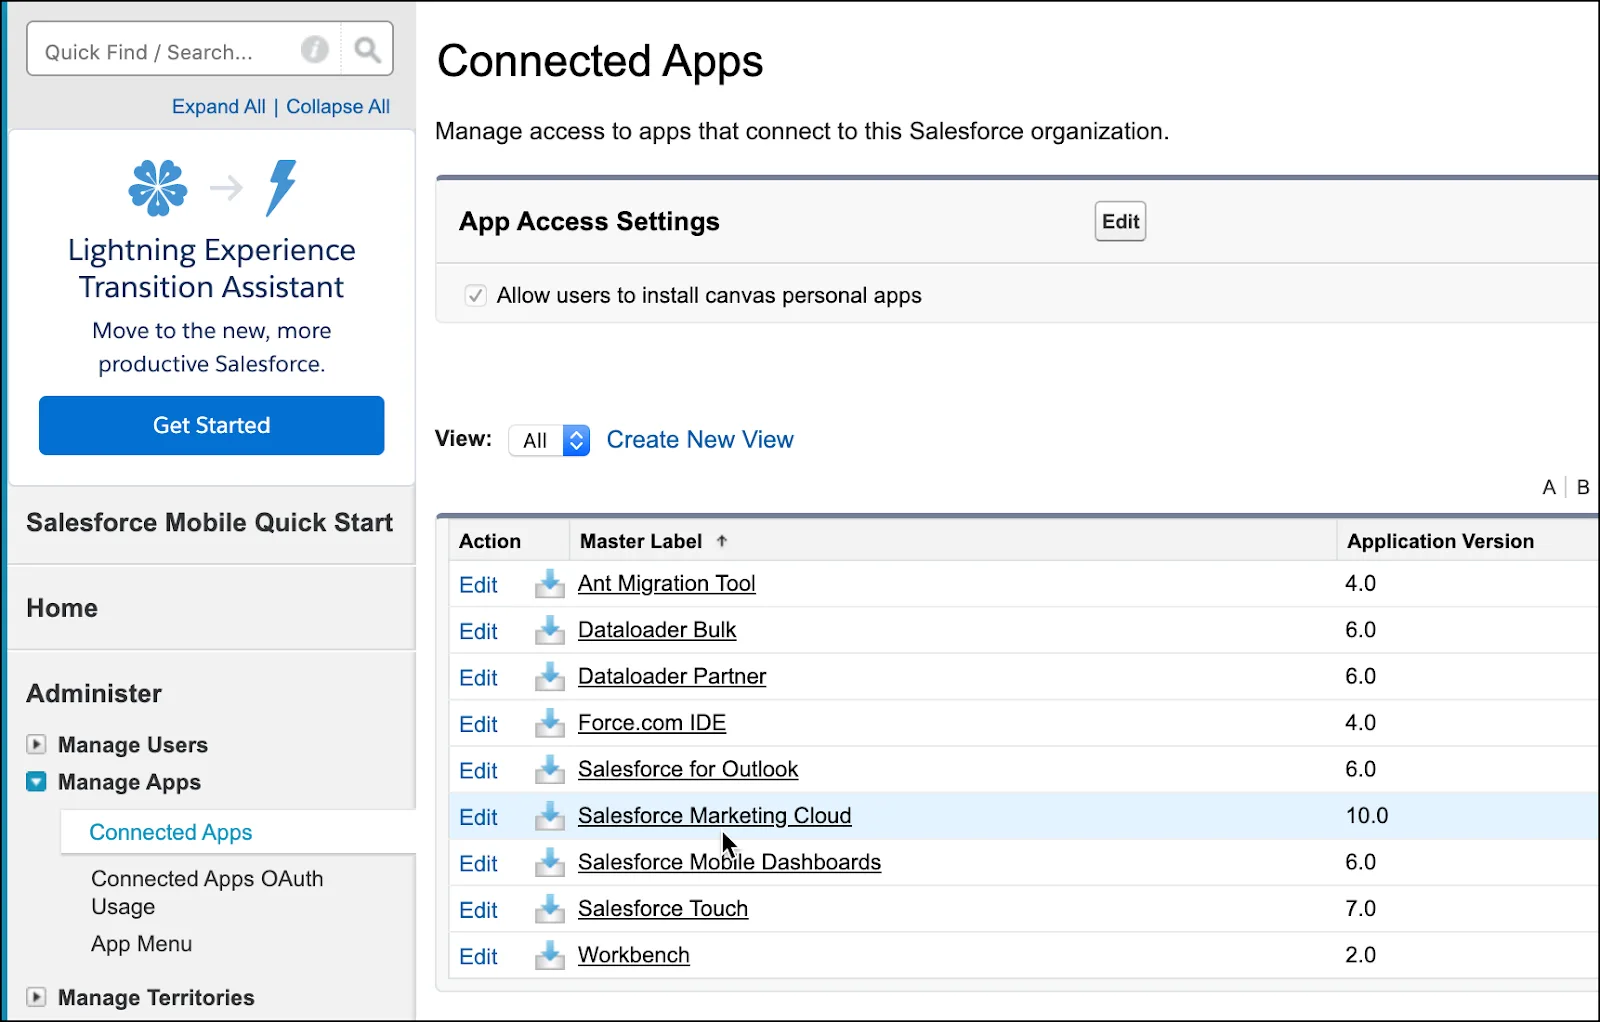Screen dimensions: 1600x1022
Task: Click download icon for Ant Migration Tool
Action: coord(549,584)
